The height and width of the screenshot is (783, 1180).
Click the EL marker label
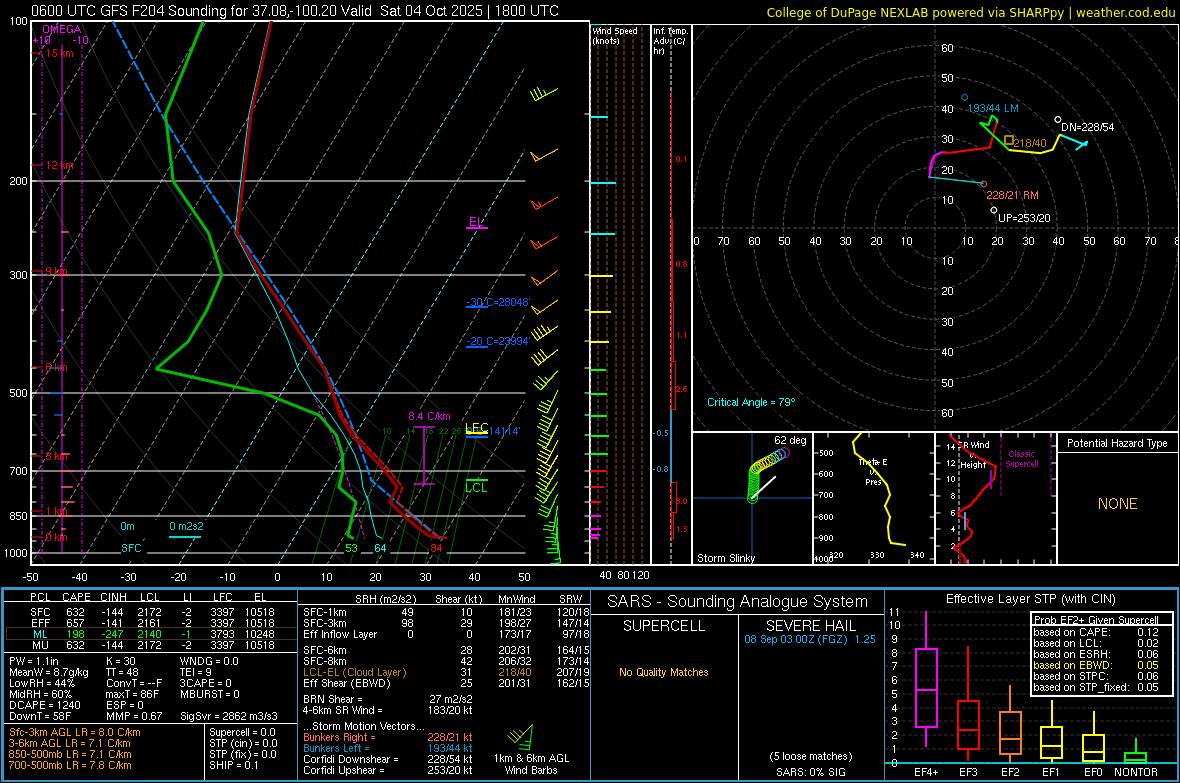[x=476, y=222]
